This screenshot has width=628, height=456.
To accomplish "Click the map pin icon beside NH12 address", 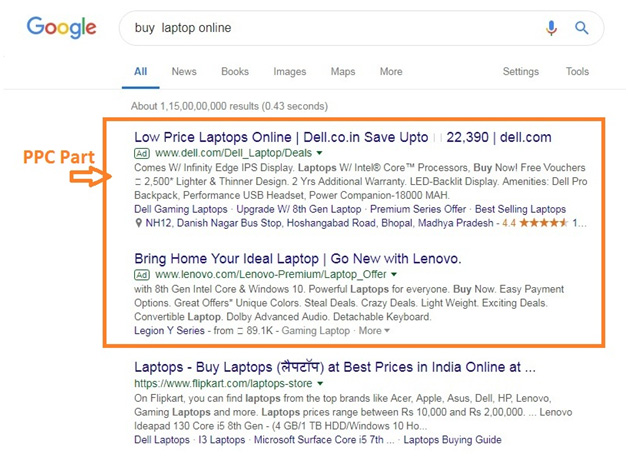I will 138,223.
